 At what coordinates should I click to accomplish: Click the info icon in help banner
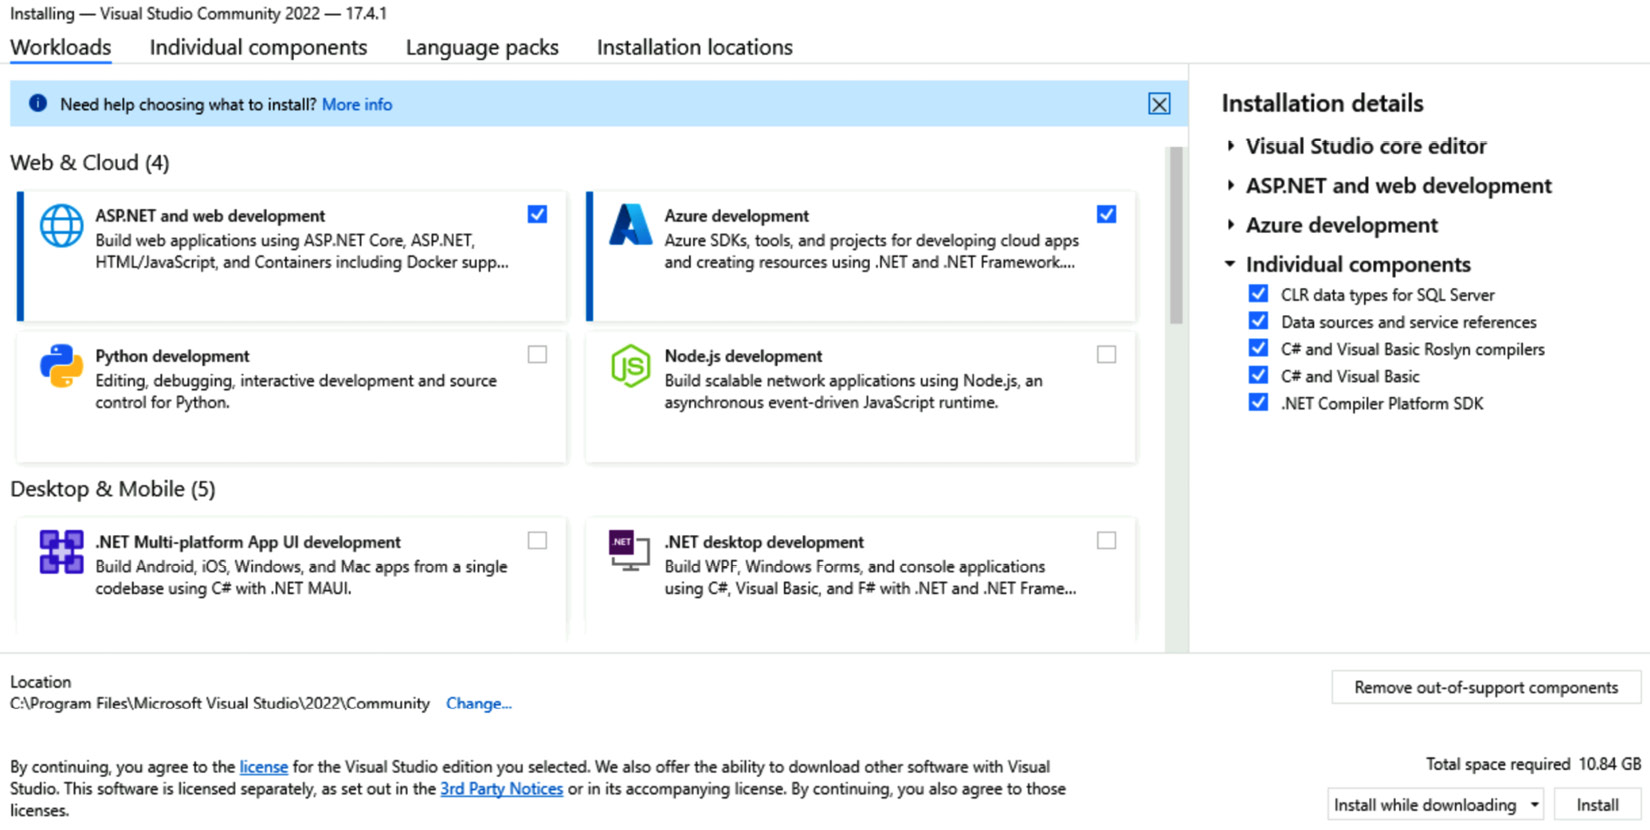(38, 103)
